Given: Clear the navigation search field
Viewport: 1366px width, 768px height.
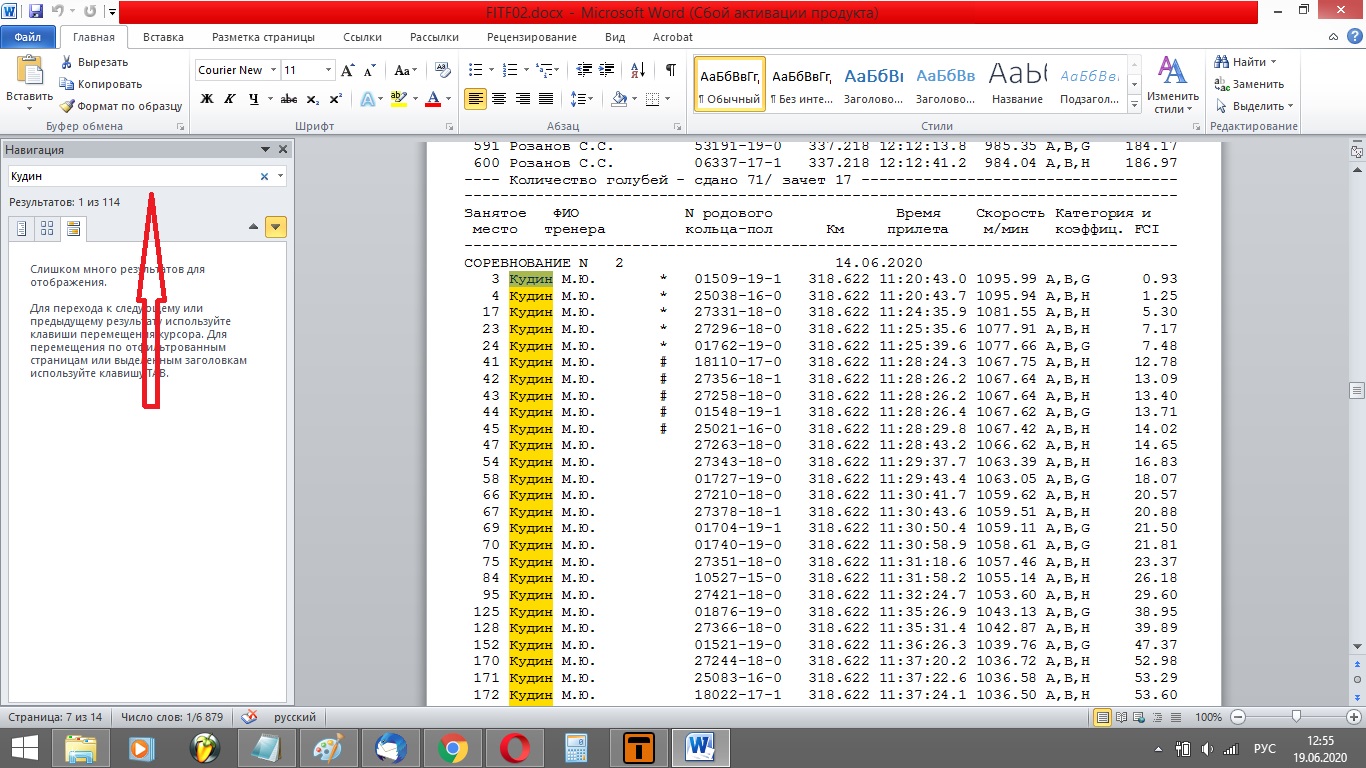Looking at the screenshot, I should click(264, 176).
